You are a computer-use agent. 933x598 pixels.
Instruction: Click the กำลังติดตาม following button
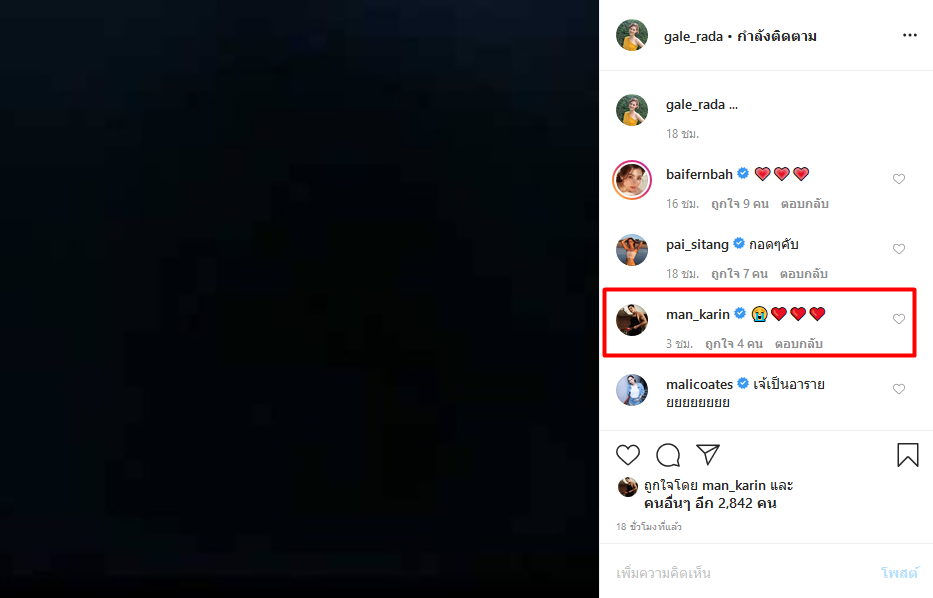[777, 36]
